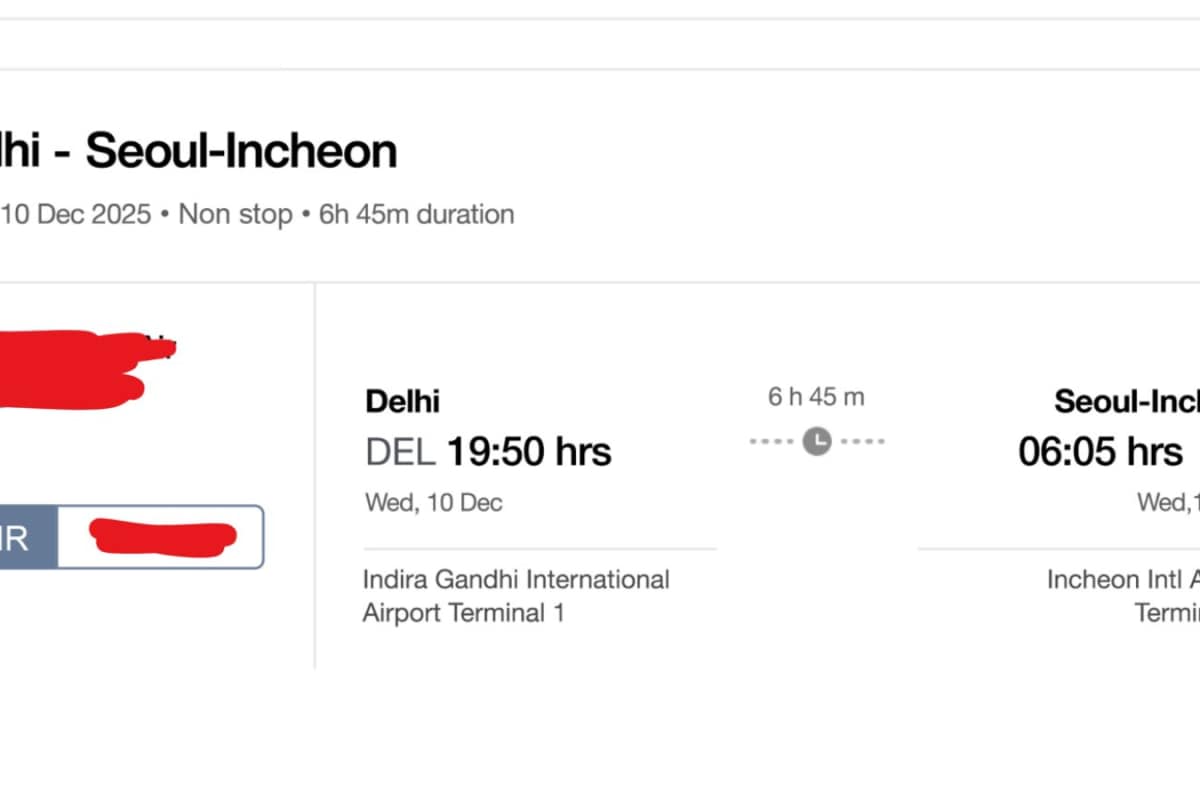The width and height of the screenshot is (1200, 800).
Task: Click the Delhi departure city name
Action: click(402, 402)
